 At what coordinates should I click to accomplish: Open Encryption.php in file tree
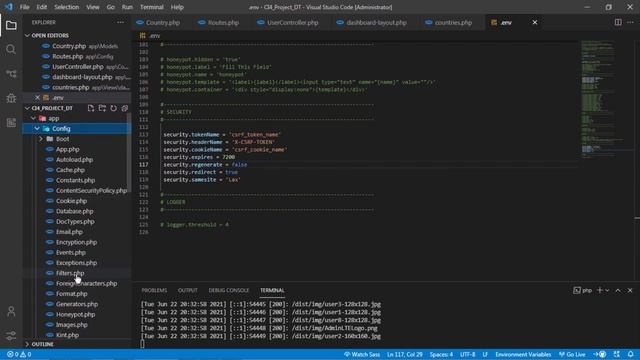76,242
